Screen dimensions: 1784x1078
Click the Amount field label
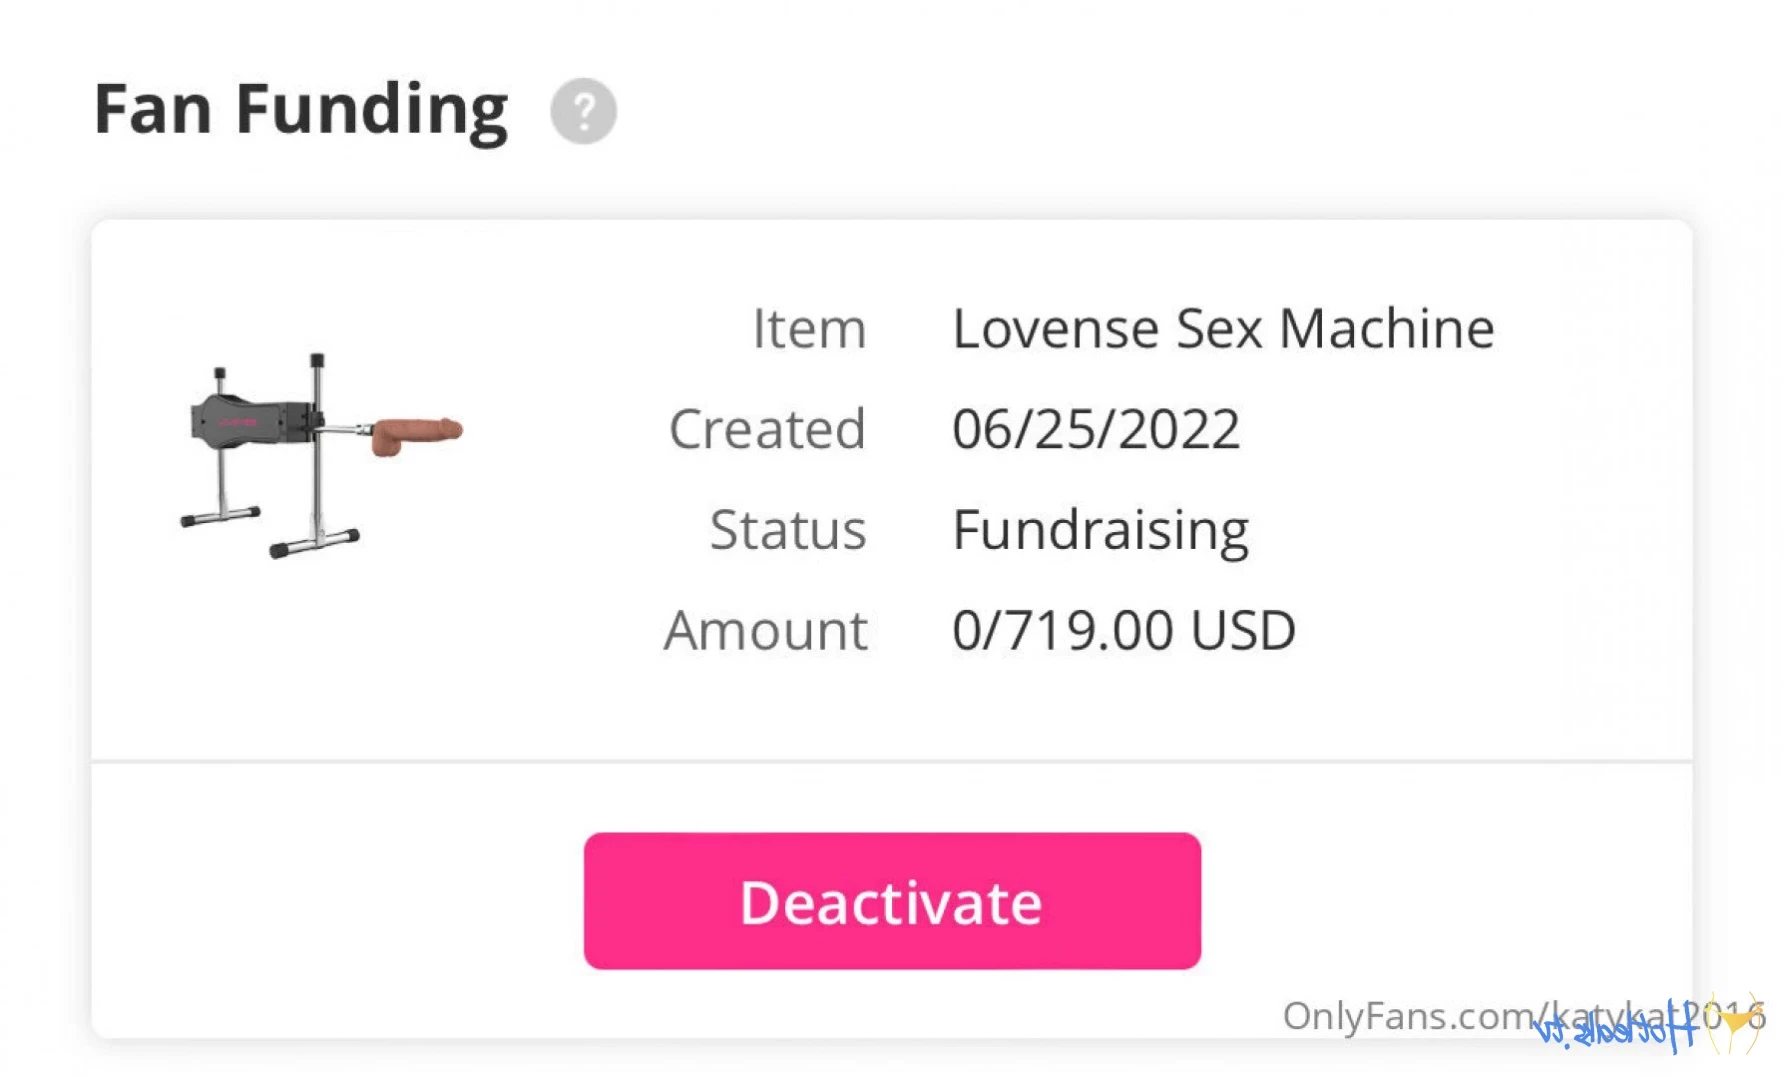click(766, 631)
